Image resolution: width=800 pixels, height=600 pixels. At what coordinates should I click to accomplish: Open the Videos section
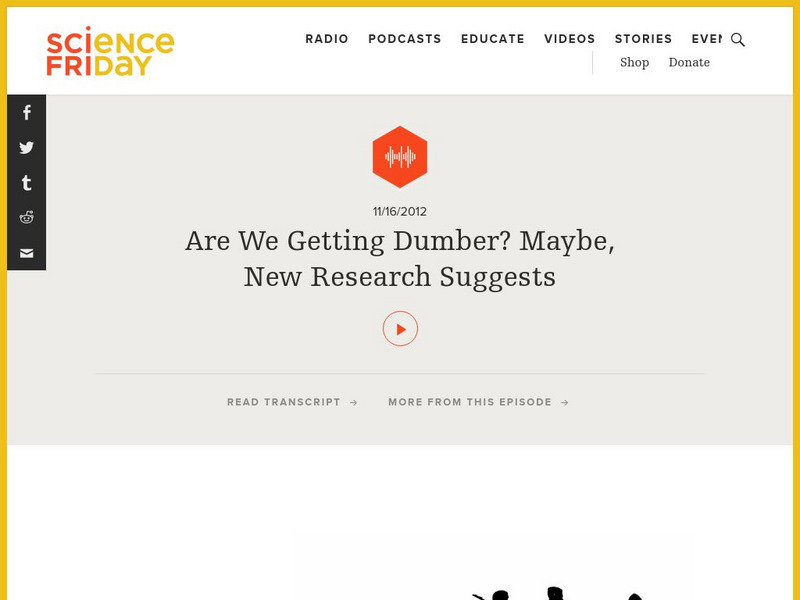(x=570, y=39)
